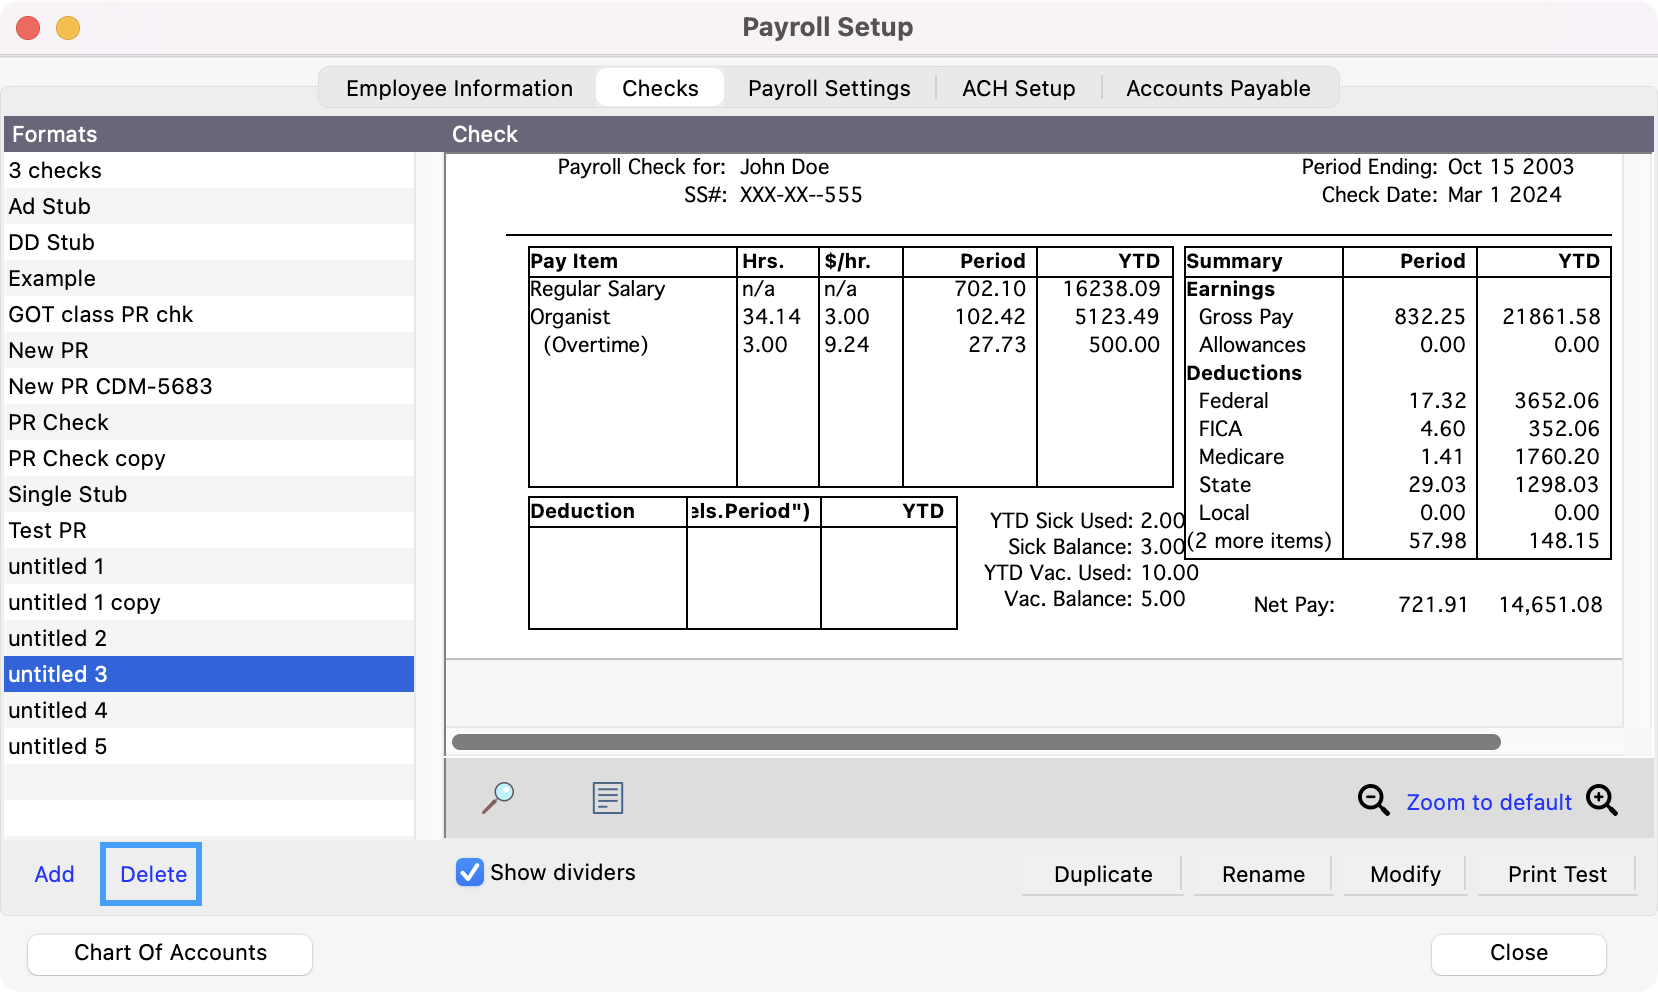1658x992 pixels.
Task: Uncheck the Show dividers checkbox
Action: (x=470, y=873)
